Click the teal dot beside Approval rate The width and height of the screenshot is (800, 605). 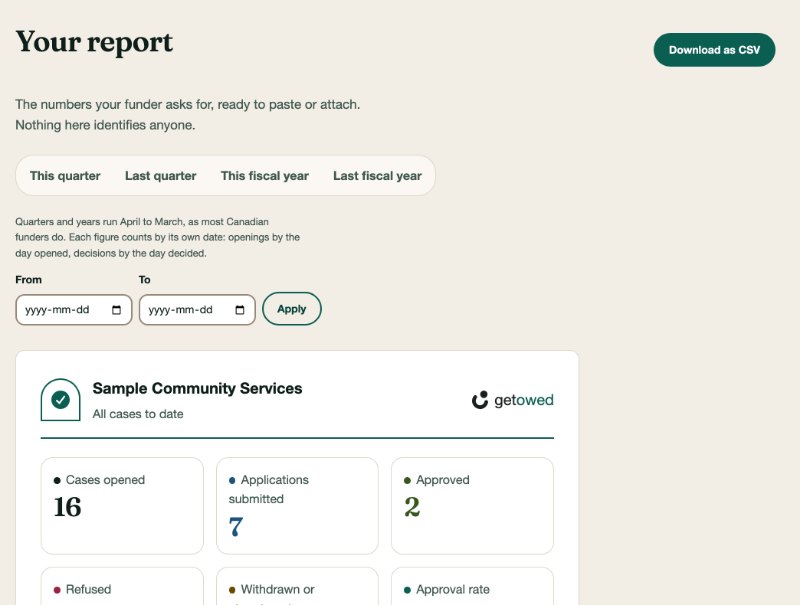coord(407,590)
